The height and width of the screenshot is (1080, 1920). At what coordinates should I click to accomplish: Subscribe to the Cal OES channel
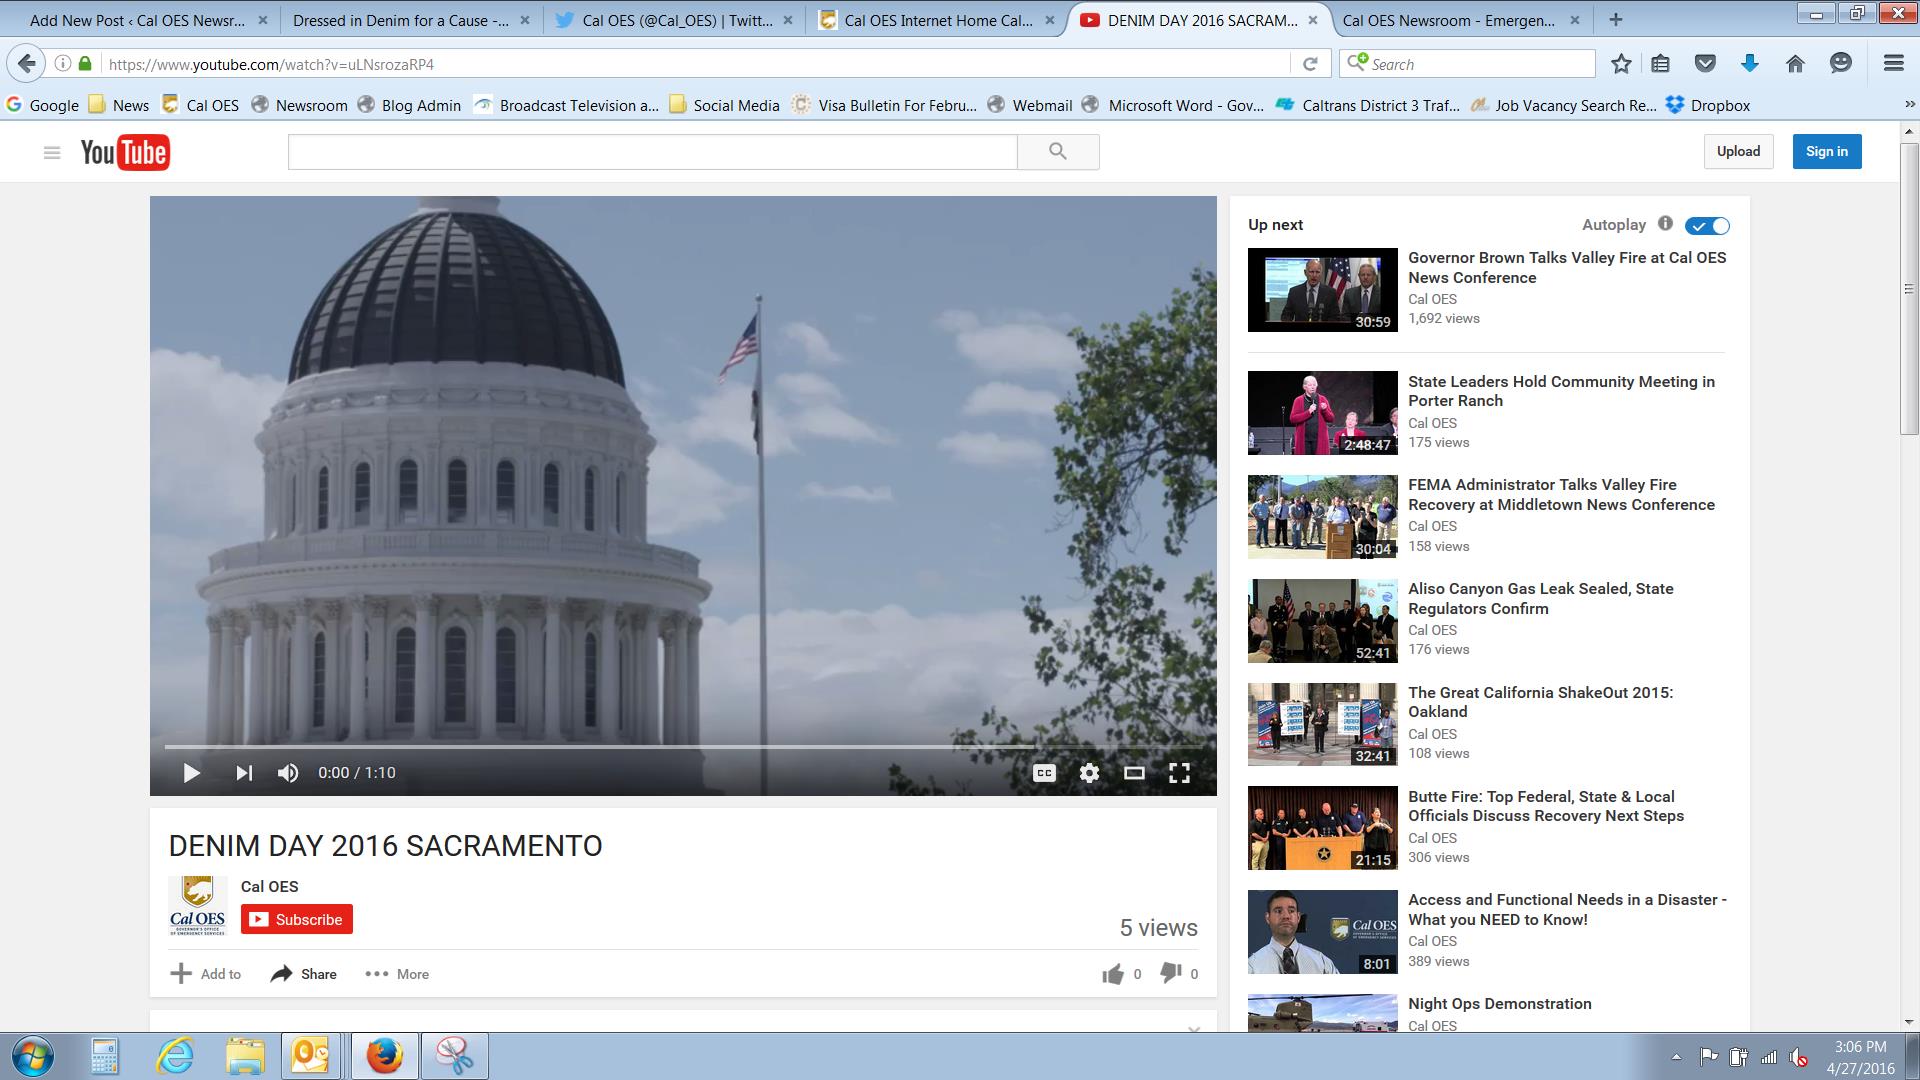click(x=297, y=920)
